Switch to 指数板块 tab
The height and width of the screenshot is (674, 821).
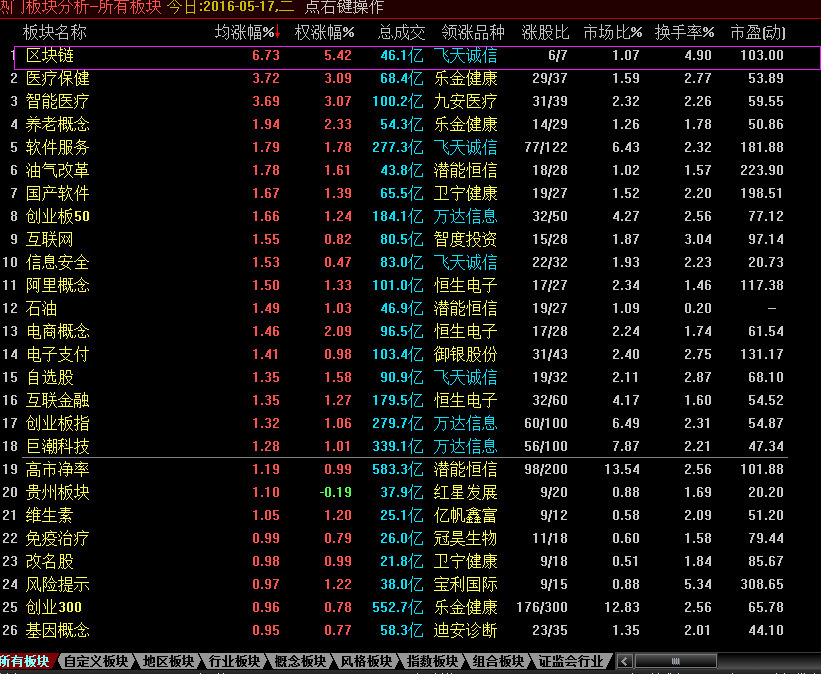(431, 661)
